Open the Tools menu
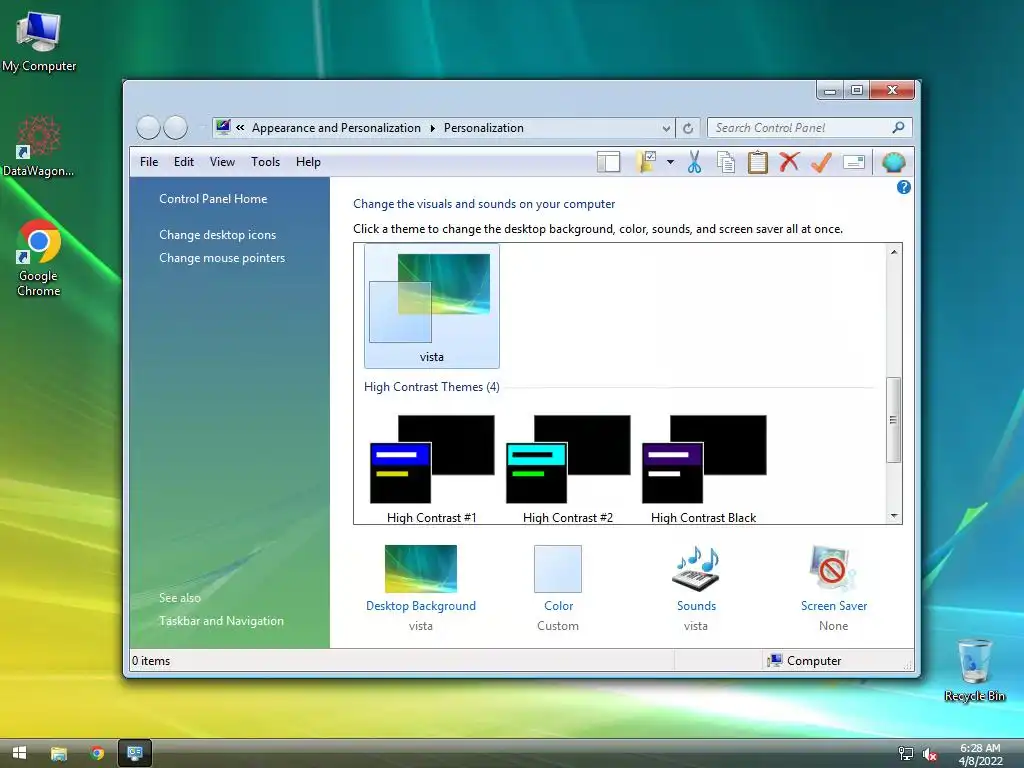Viewport: 1024px width, 768px height. click(265, 162)
